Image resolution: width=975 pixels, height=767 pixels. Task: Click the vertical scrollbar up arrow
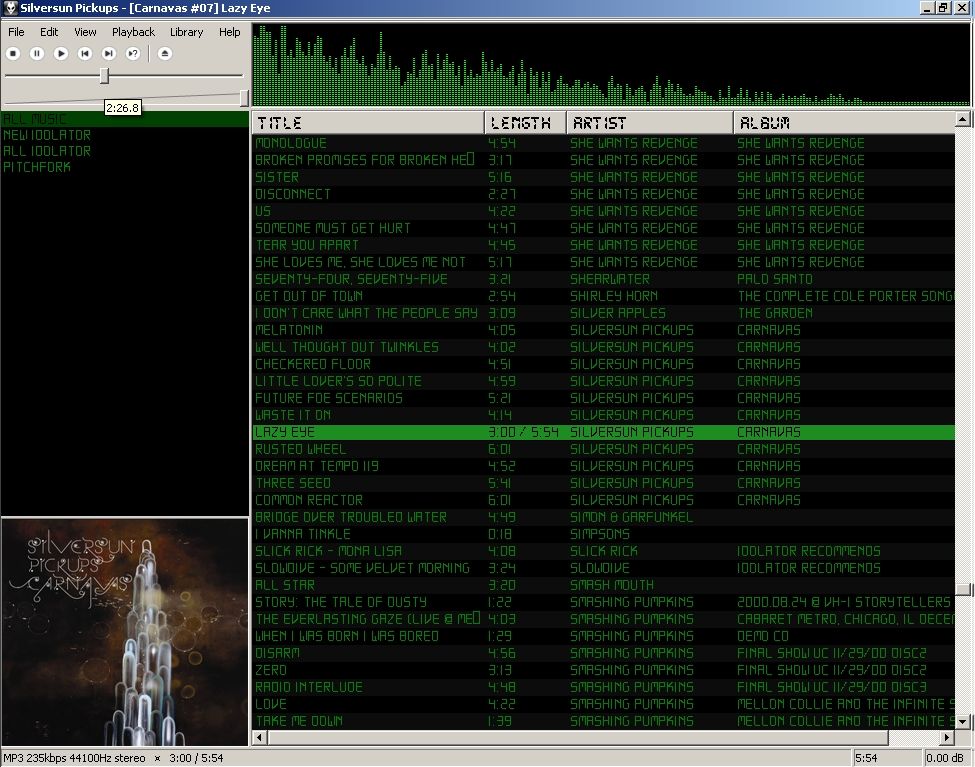tap(963, 119)
